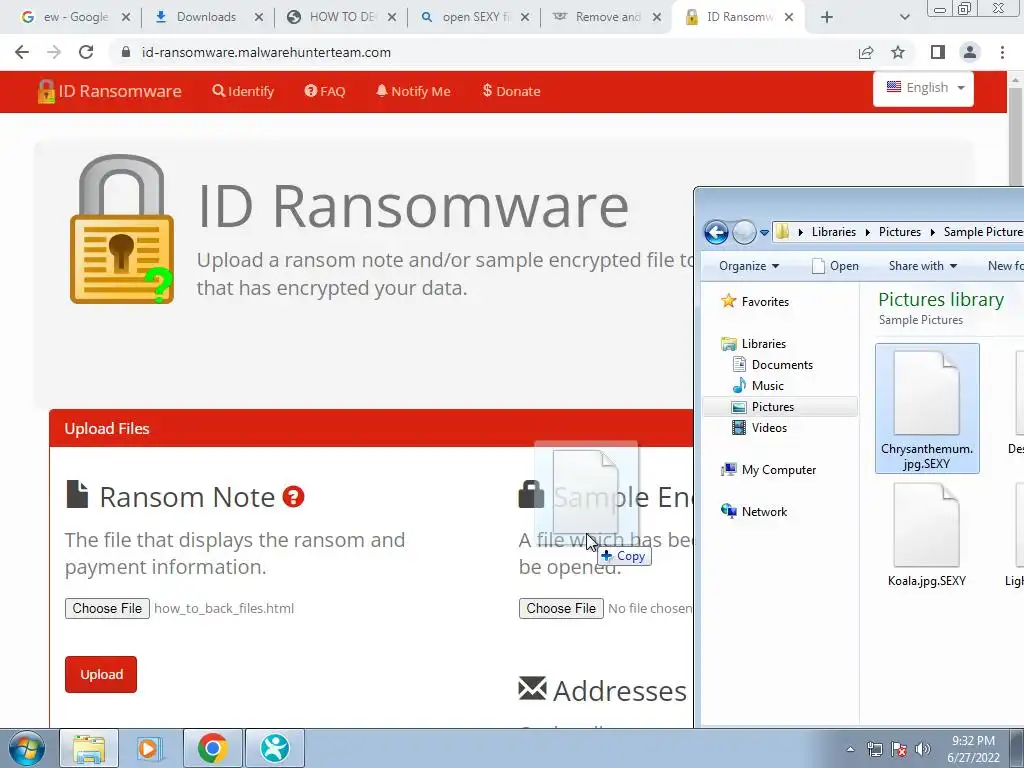Open Chrome three-dot menu
1024x768 pixels.
coord(1002,52)
